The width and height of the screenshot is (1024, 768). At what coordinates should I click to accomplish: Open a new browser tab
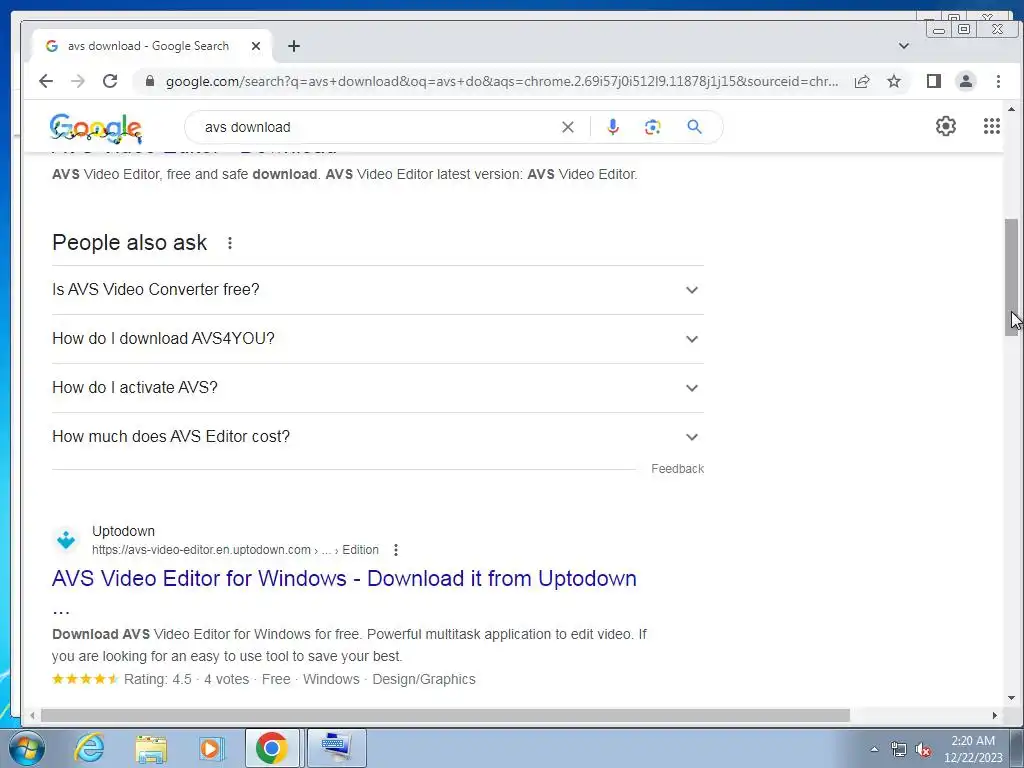[x=294, y=46]
